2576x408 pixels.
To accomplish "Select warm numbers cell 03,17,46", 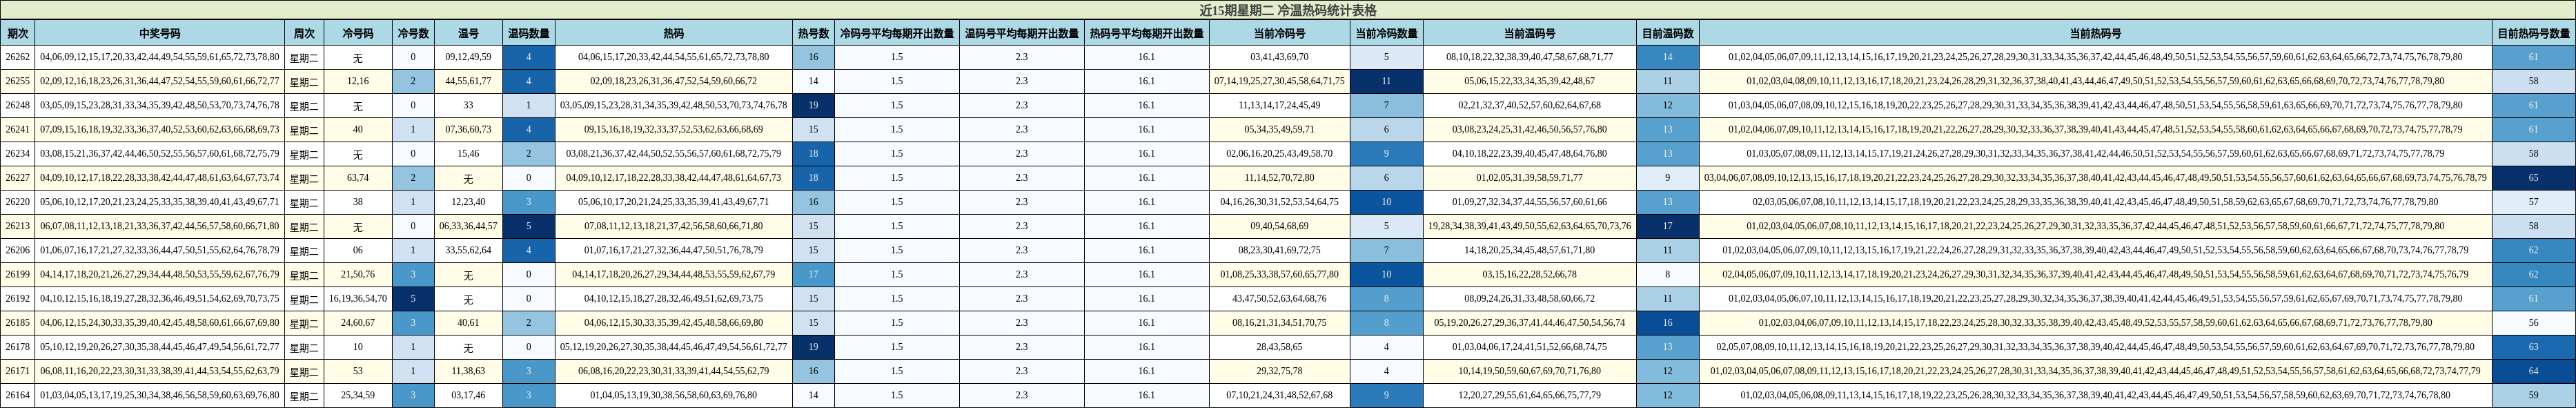I will click(468, 395).
